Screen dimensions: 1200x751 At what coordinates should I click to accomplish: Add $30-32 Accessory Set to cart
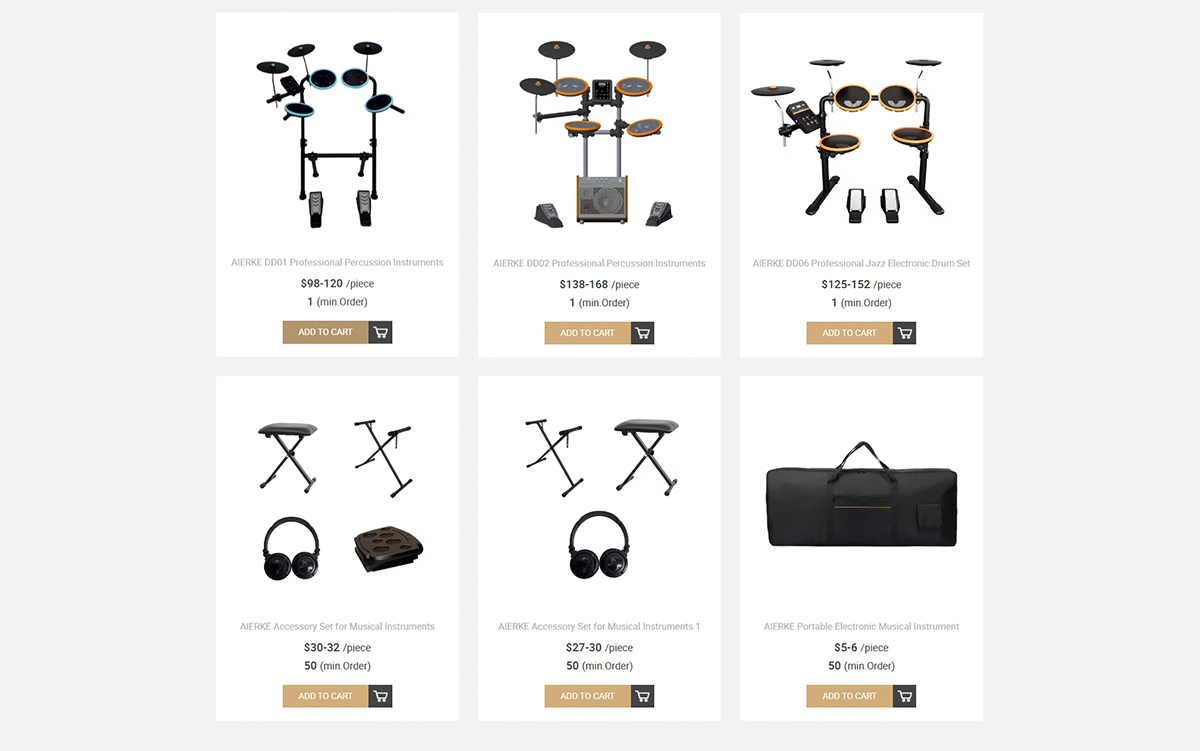(x=325, y=696)
